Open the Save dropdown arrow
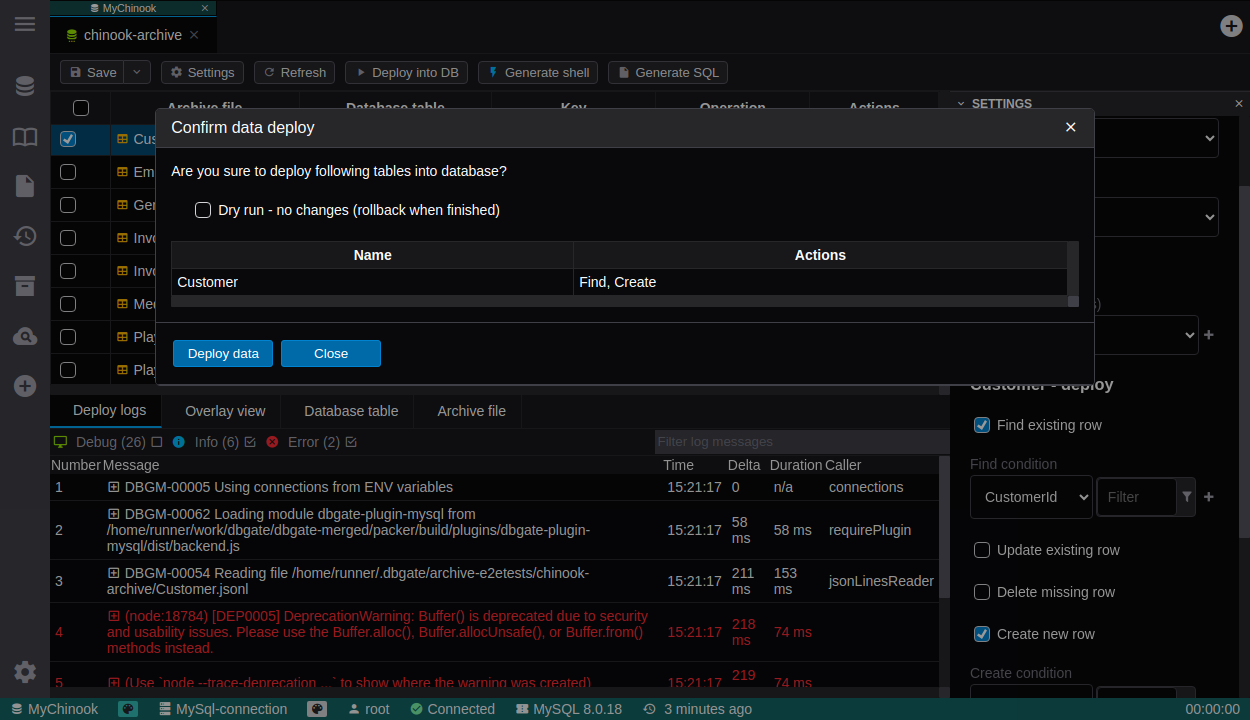The width and height of the screenshot is (1250, 720). click(x=139, y=72)
